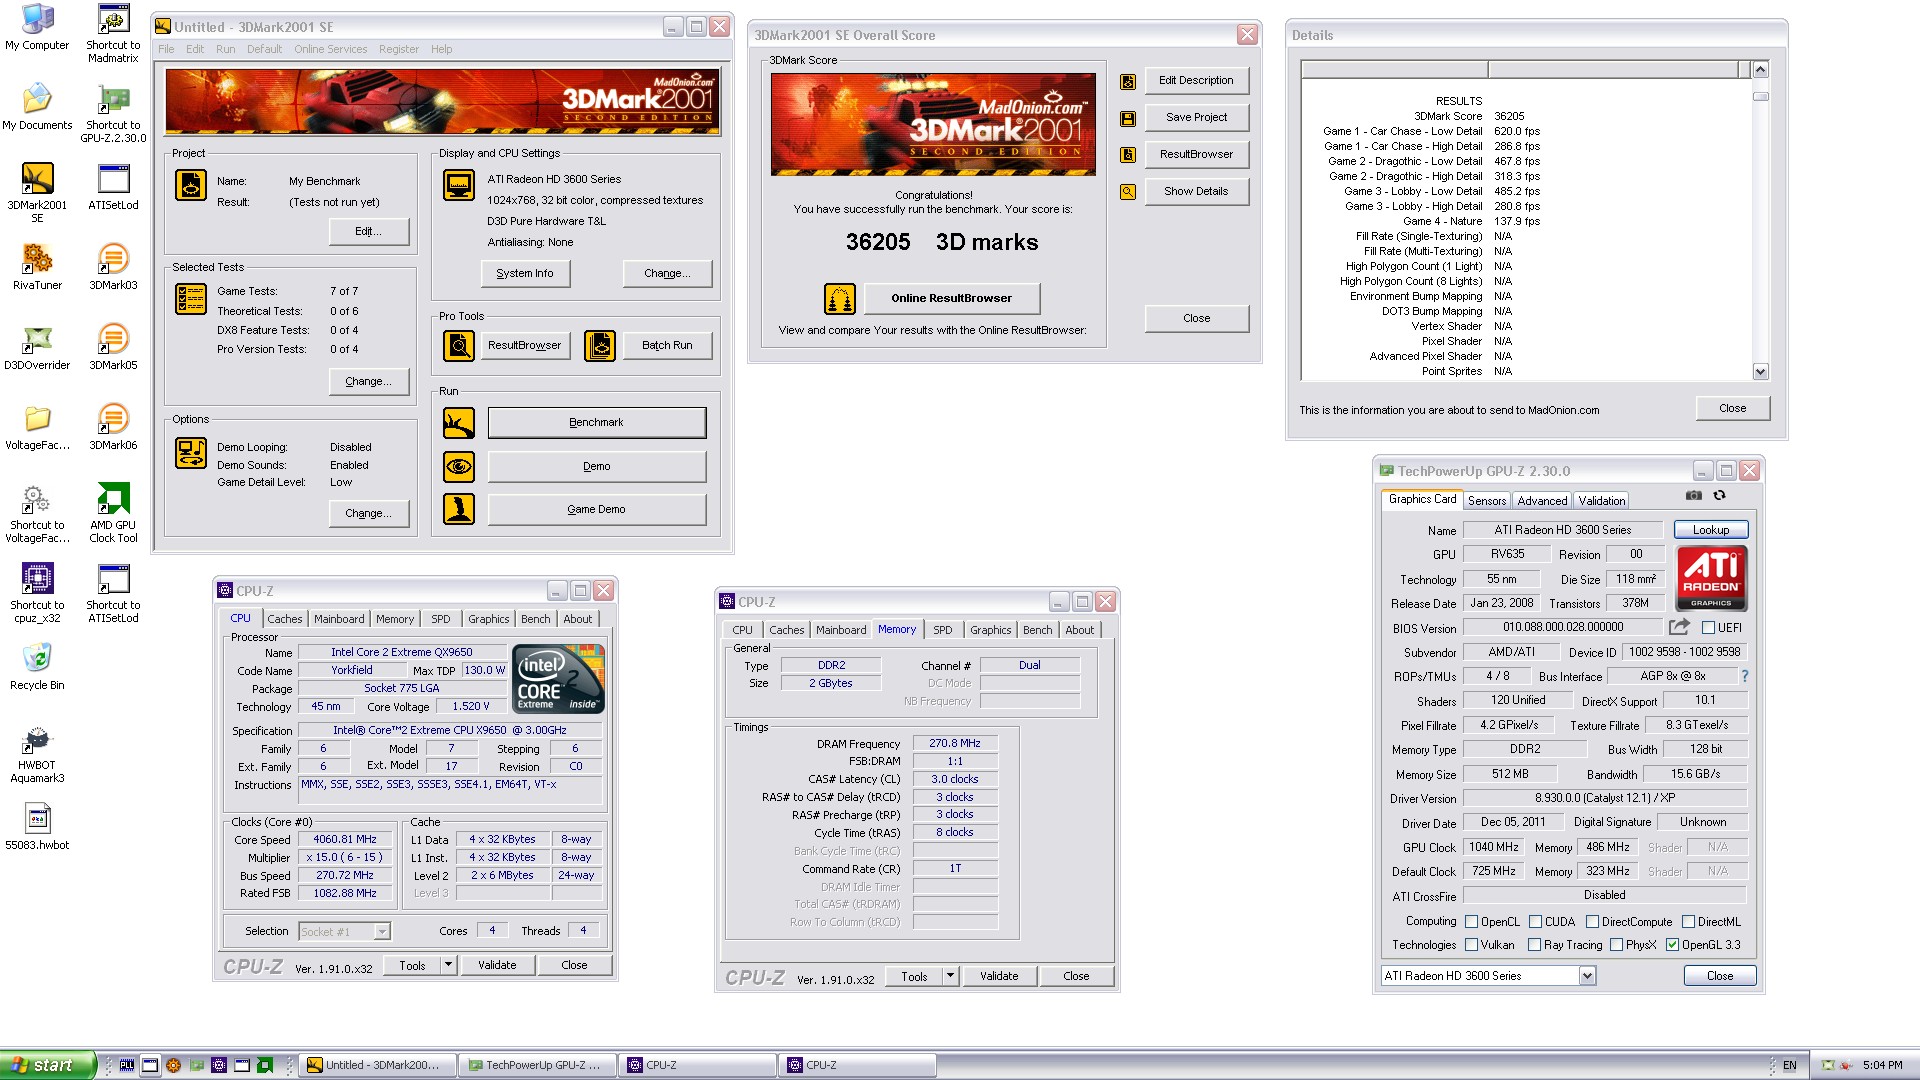The width and height of the screenshot is (1920, 1080).
Task: Expand Tools dropdown arrow in CPU-Z CPU window
Action: (x=449, y=965)
